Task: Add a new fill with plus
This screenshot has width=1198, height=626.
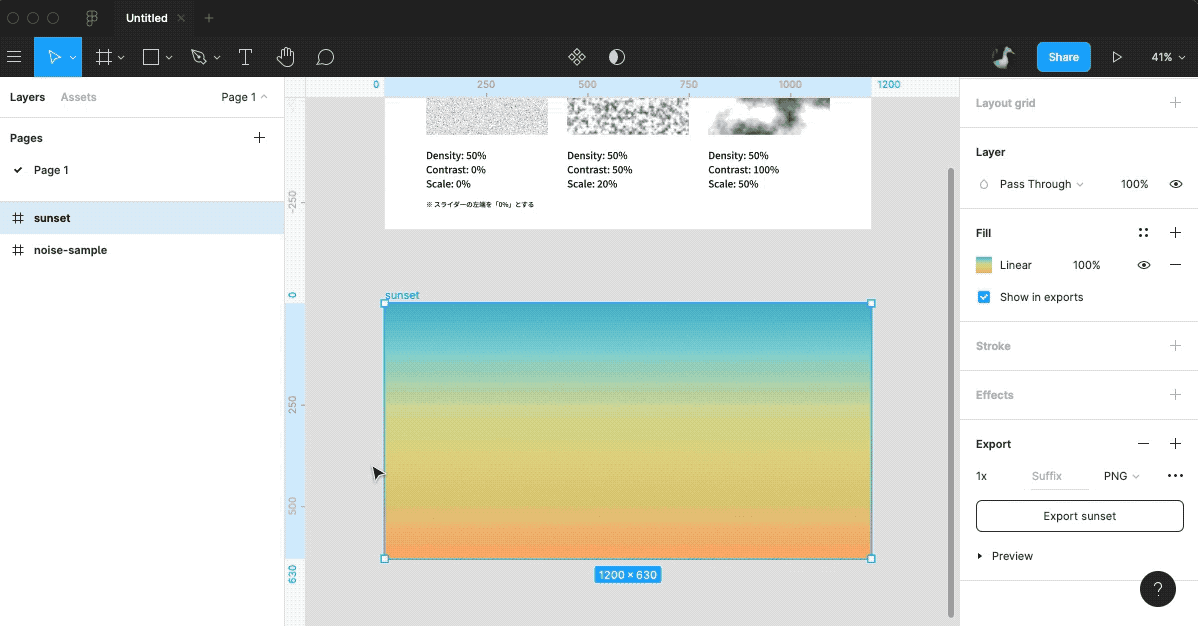Action: point(1175,232)
